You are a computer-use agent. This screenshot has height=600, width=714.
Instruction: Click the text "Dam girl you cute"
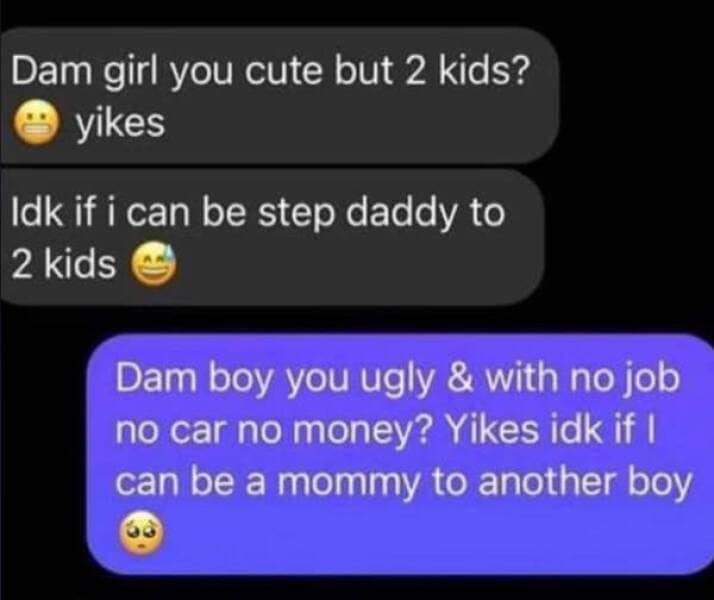pyautogui.click(x=167, y=73)
